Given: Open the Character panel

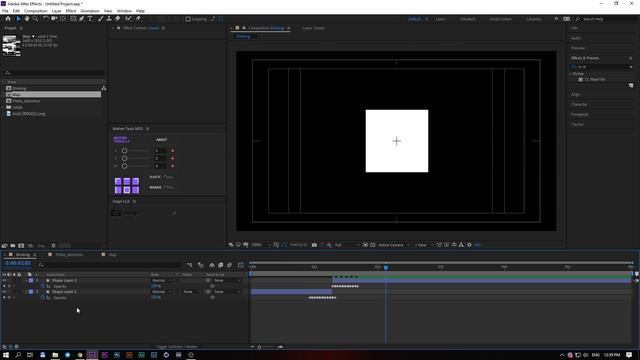Looking at the screenshot, I should tap(579, 104).
